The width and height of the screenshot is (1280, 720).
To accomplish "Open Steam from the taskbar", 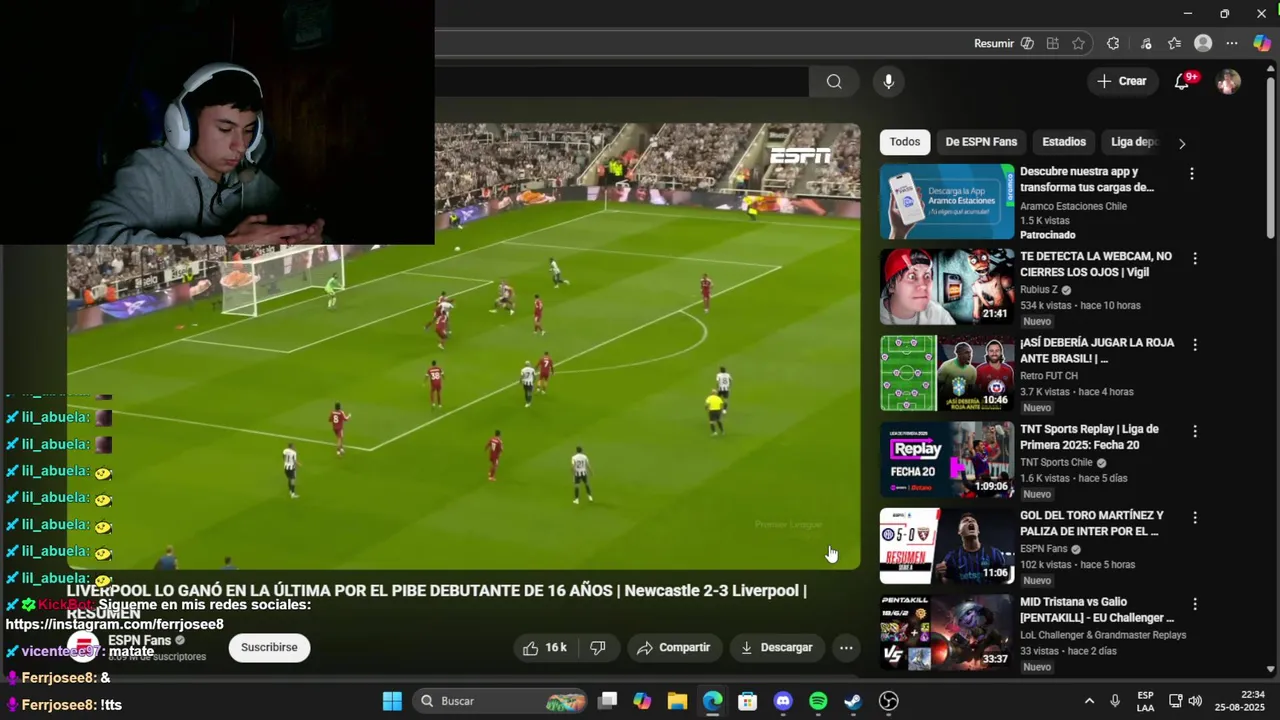I will 853,701.
